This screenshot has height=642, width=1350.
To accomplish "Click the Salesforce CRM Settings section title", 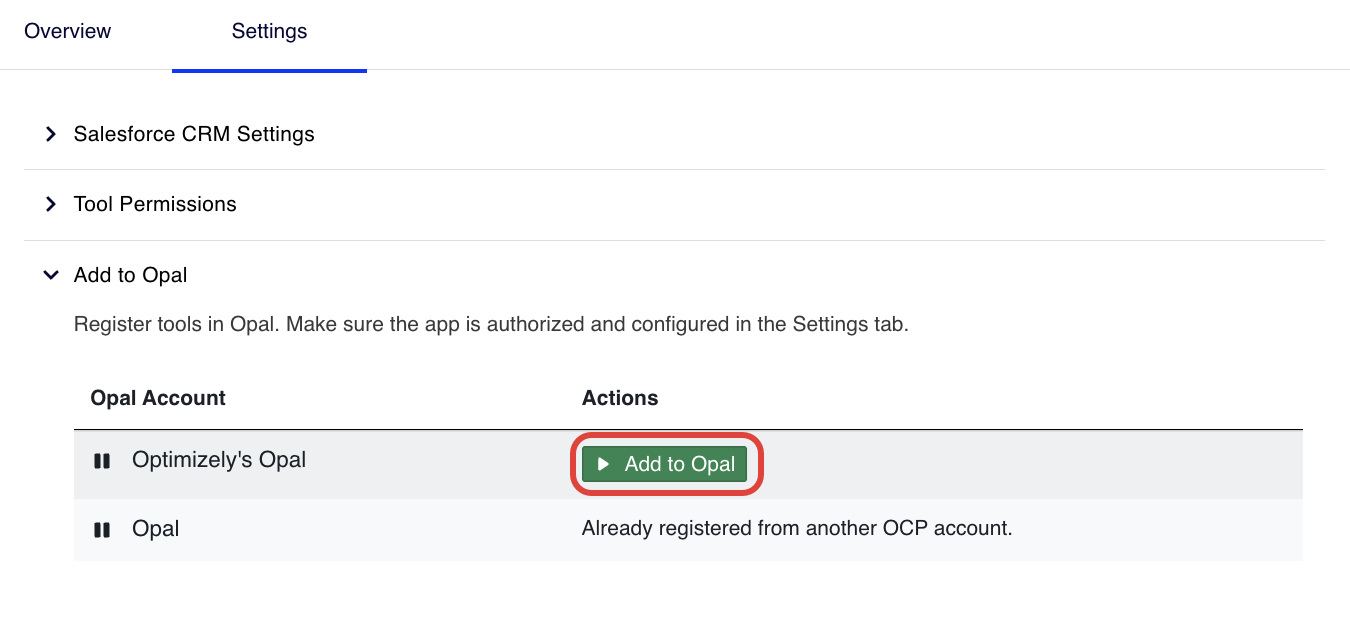I will click(x=194, y=134).
